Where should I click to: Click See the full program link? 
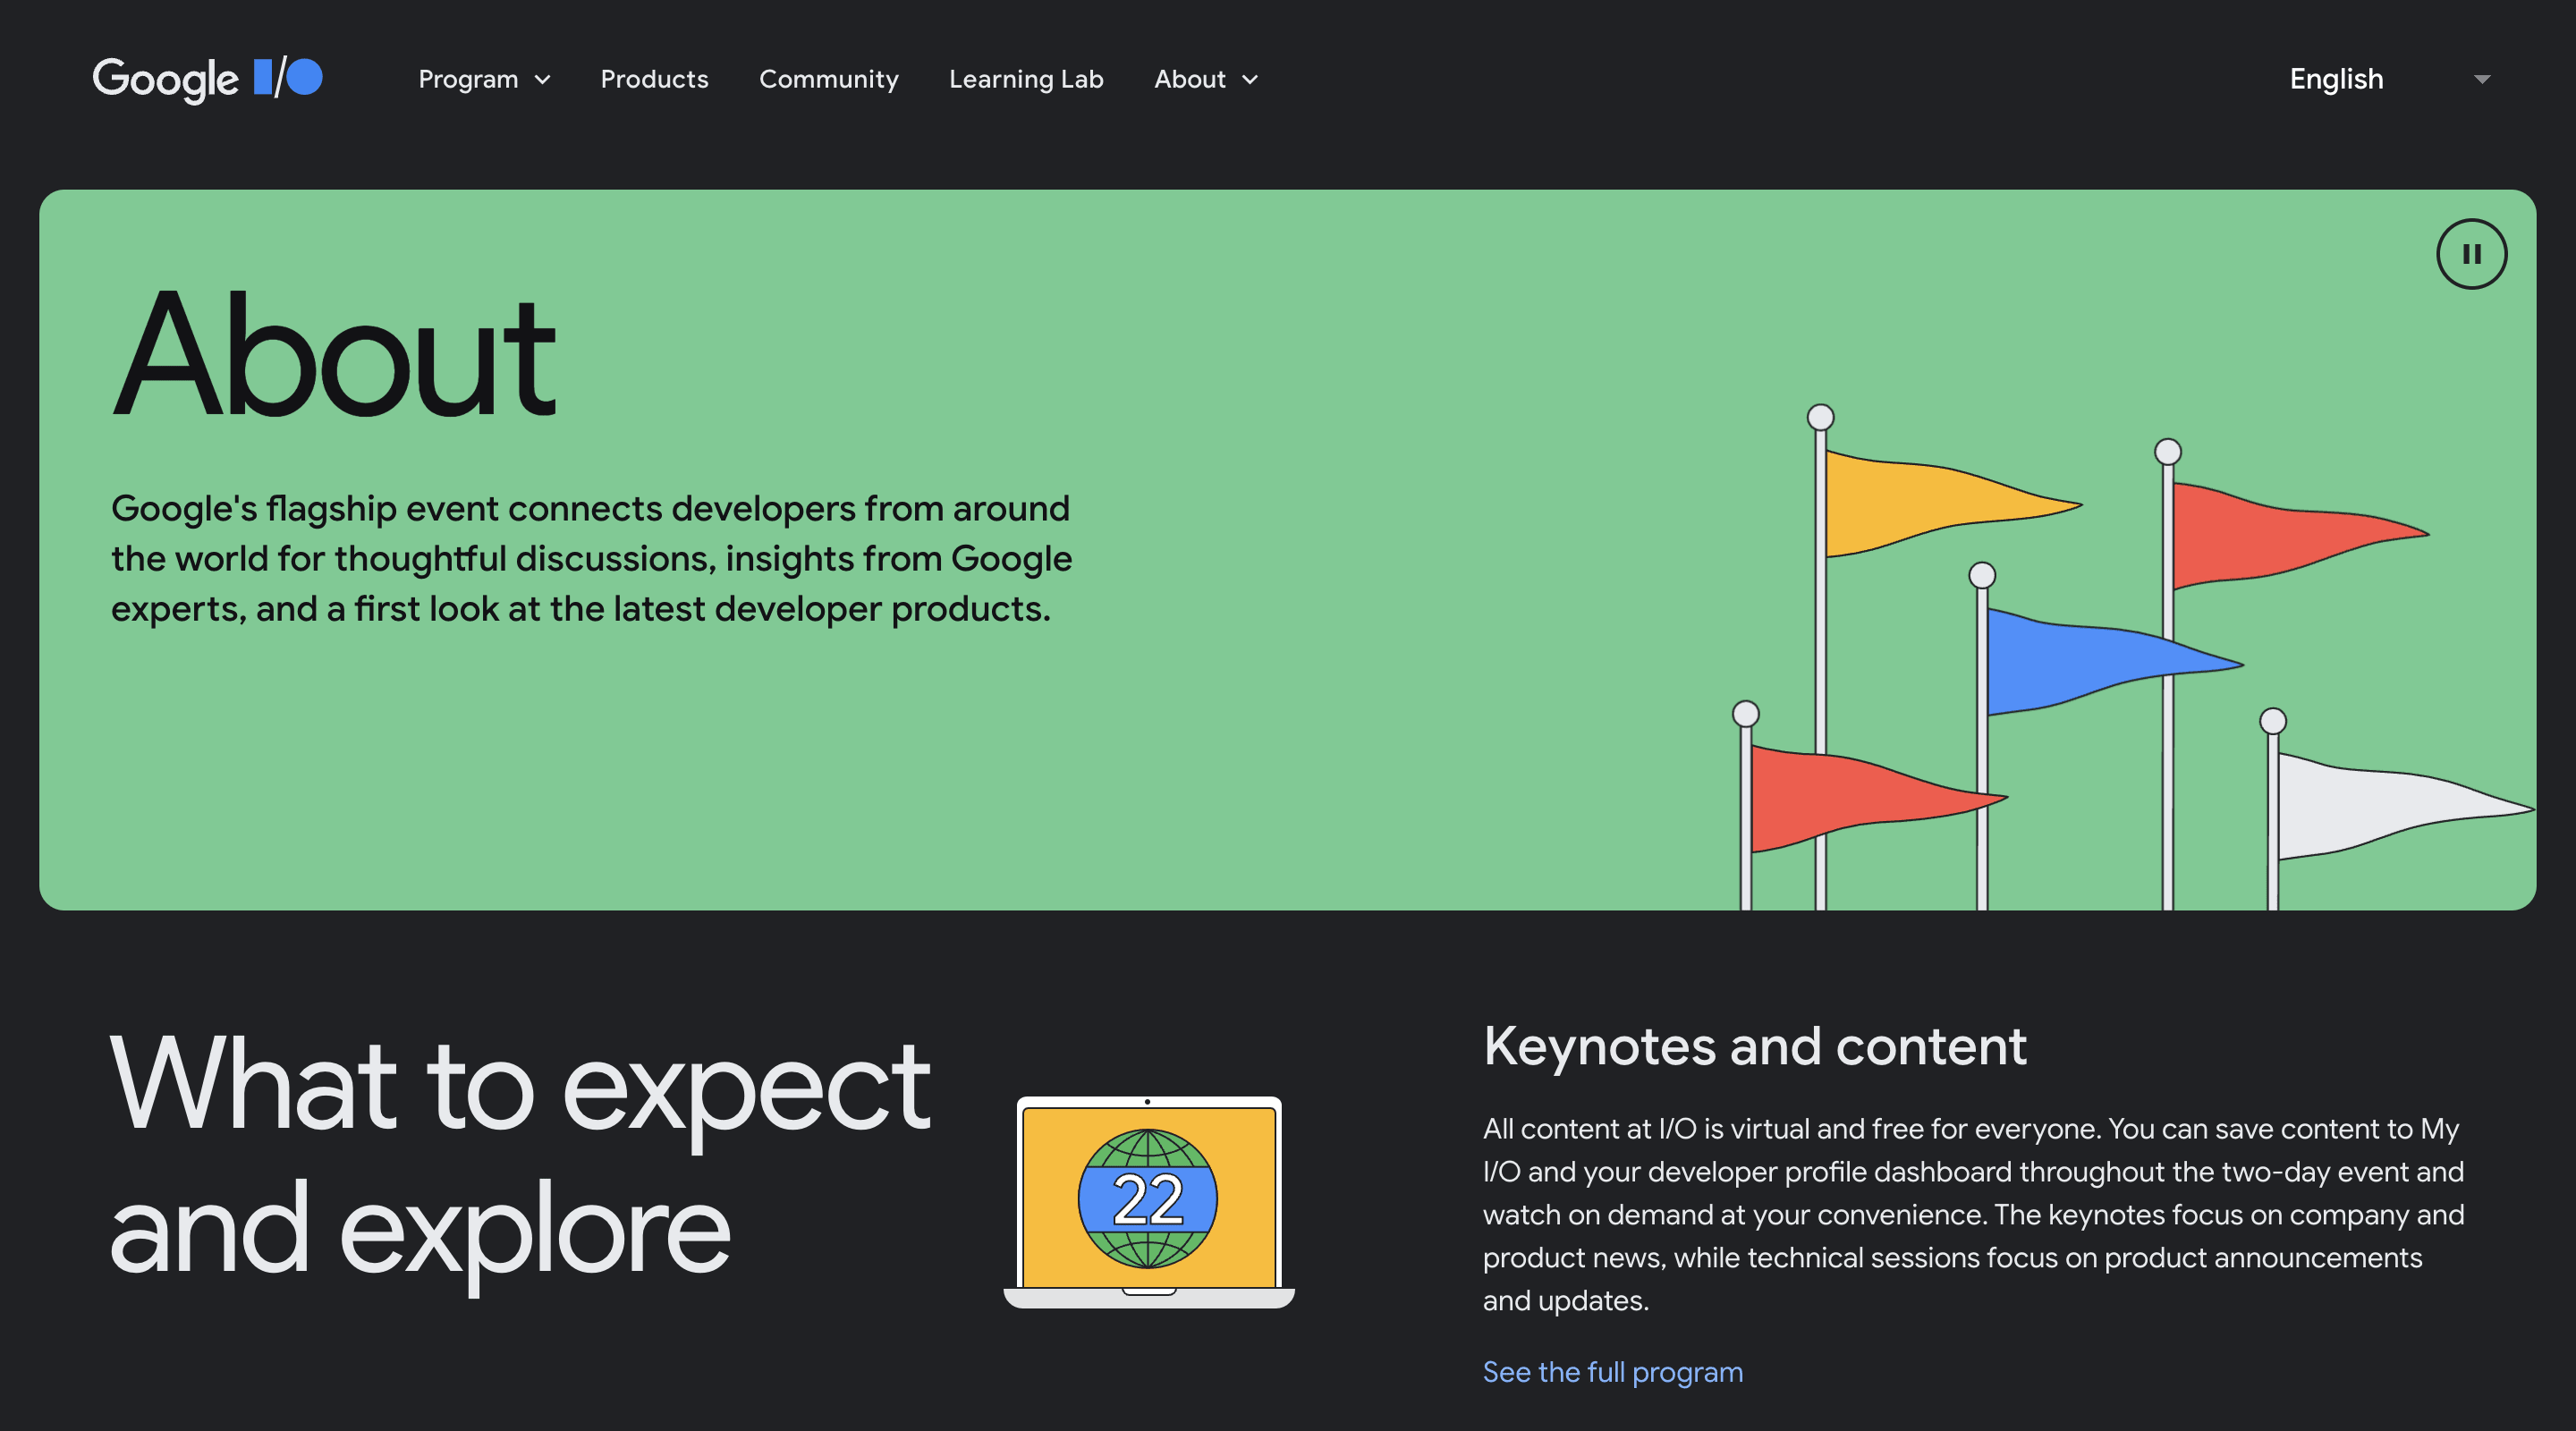tap(1612, 1371)
